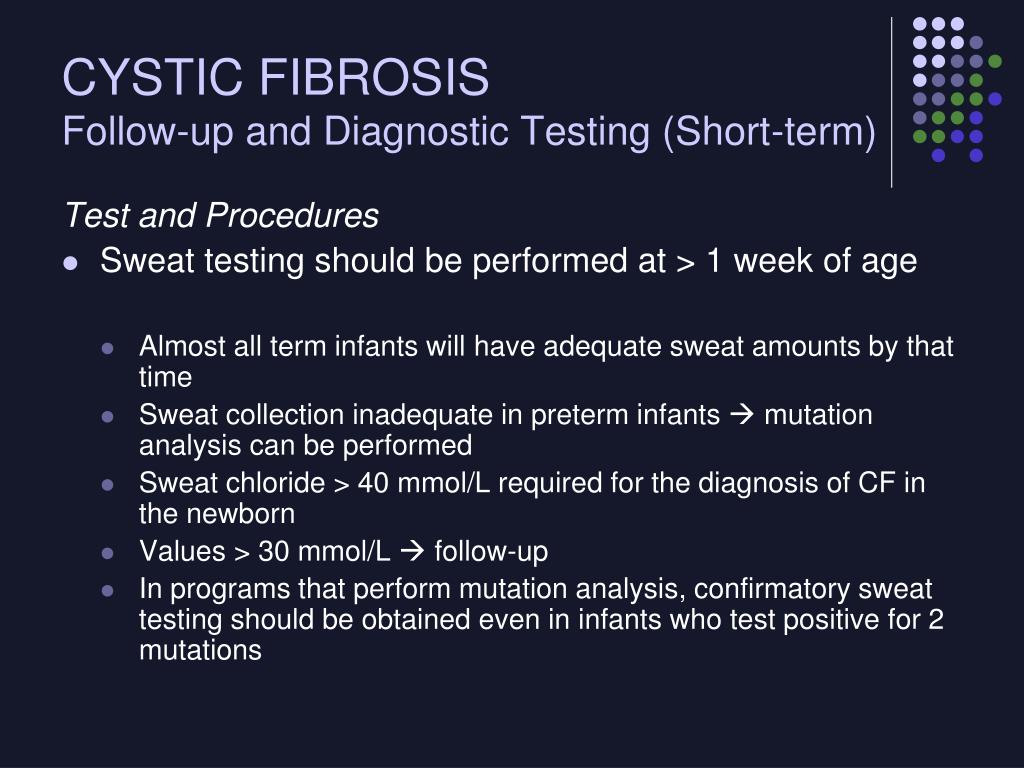
Task: Click the decorative dot pattern graphic
Action: point(957,89)
